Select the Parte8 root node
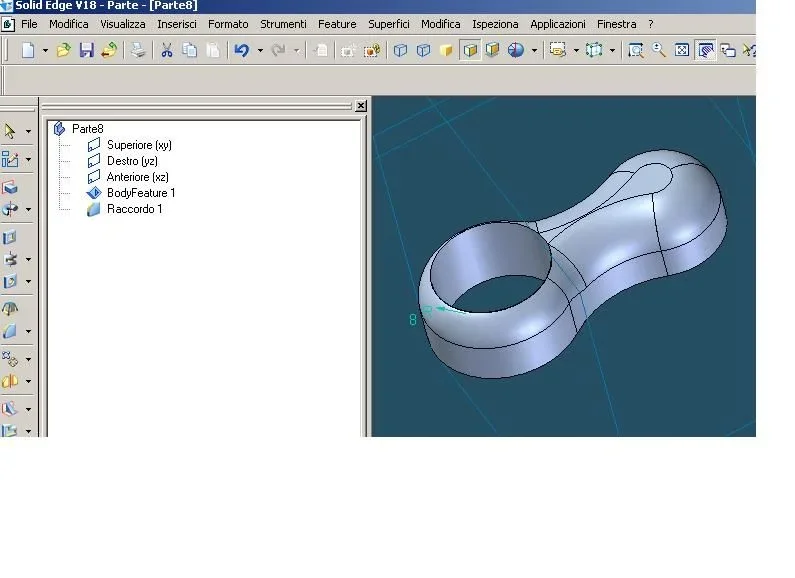Screen dimensions: 795x578 (88, 129)
